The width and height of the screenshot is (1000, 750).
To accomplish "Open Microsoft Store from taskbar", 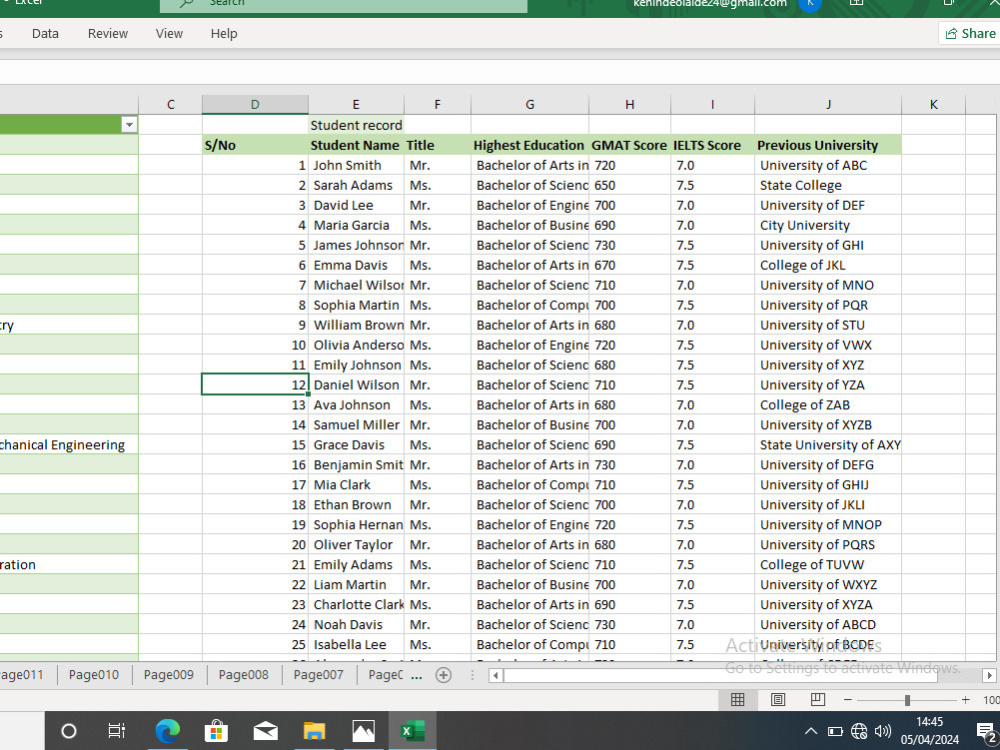I will pyautogui.click(x=216, y=731).
